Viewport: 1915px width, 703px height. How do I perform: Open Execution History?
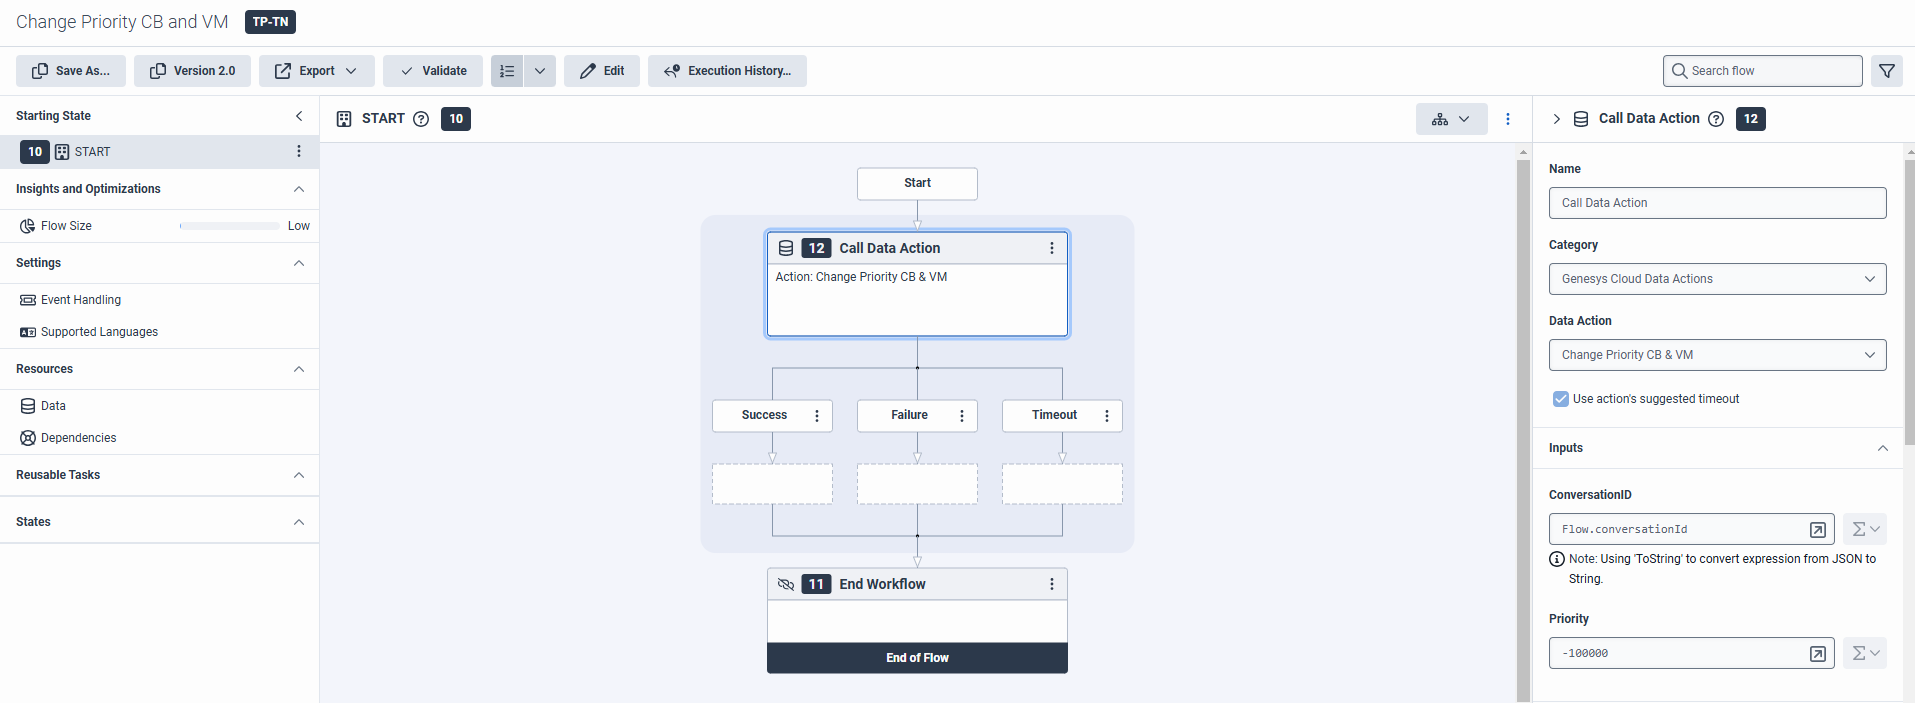[727, 71]
